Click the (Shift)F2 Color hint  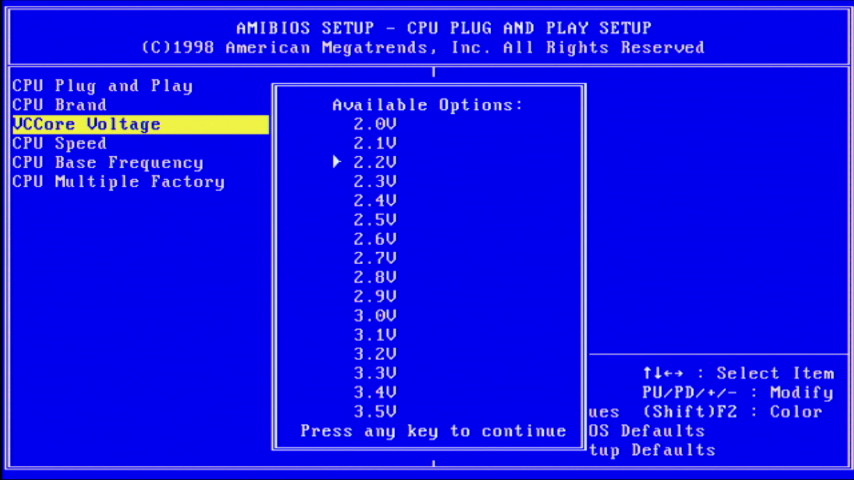tap(732, 412)
